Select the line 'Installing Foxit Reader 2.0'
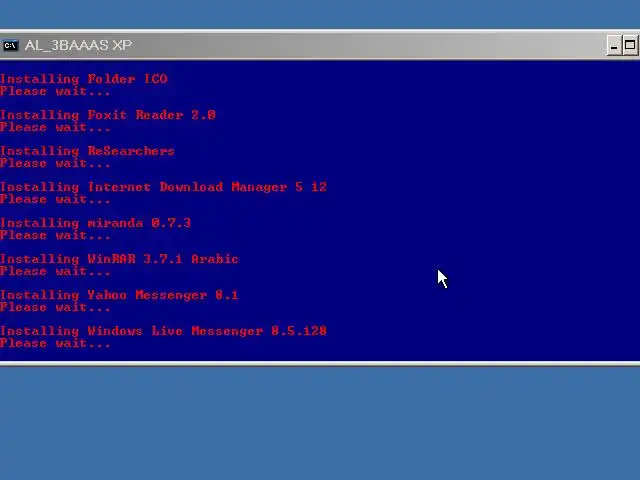The height and width of the screenshot is (480, 640). [108, 115]
